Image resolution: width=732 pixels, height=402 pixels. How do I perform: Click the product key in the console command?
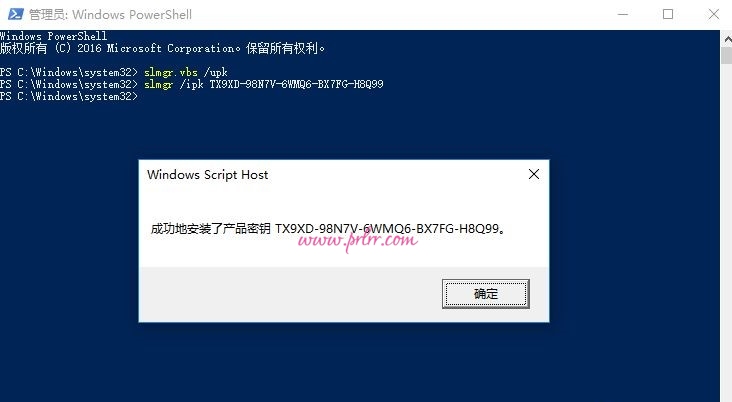[296, 84]
